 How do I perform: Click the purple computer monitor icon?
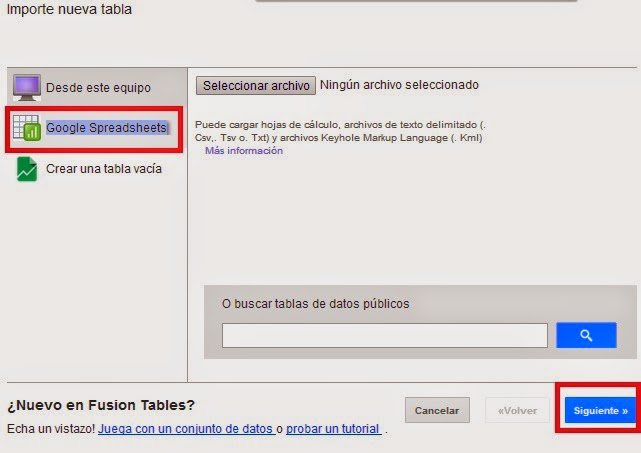click(27, 87)
